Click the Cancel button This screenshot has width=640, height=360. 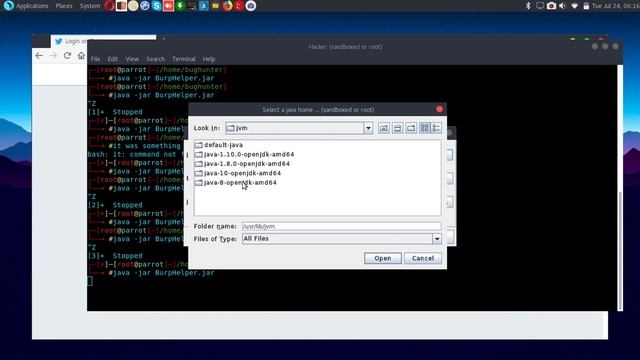[423, 258]
